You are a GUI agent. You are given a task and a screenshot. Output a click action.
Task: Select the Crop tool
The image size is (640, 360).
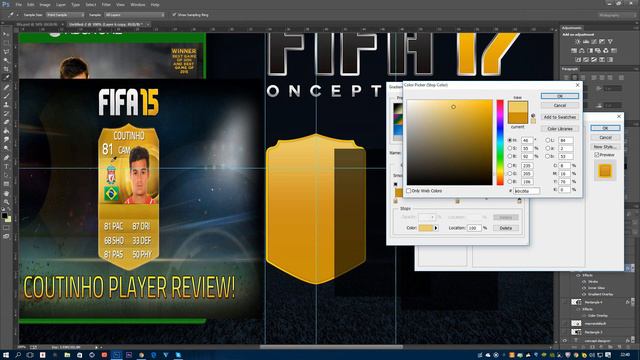6,69
